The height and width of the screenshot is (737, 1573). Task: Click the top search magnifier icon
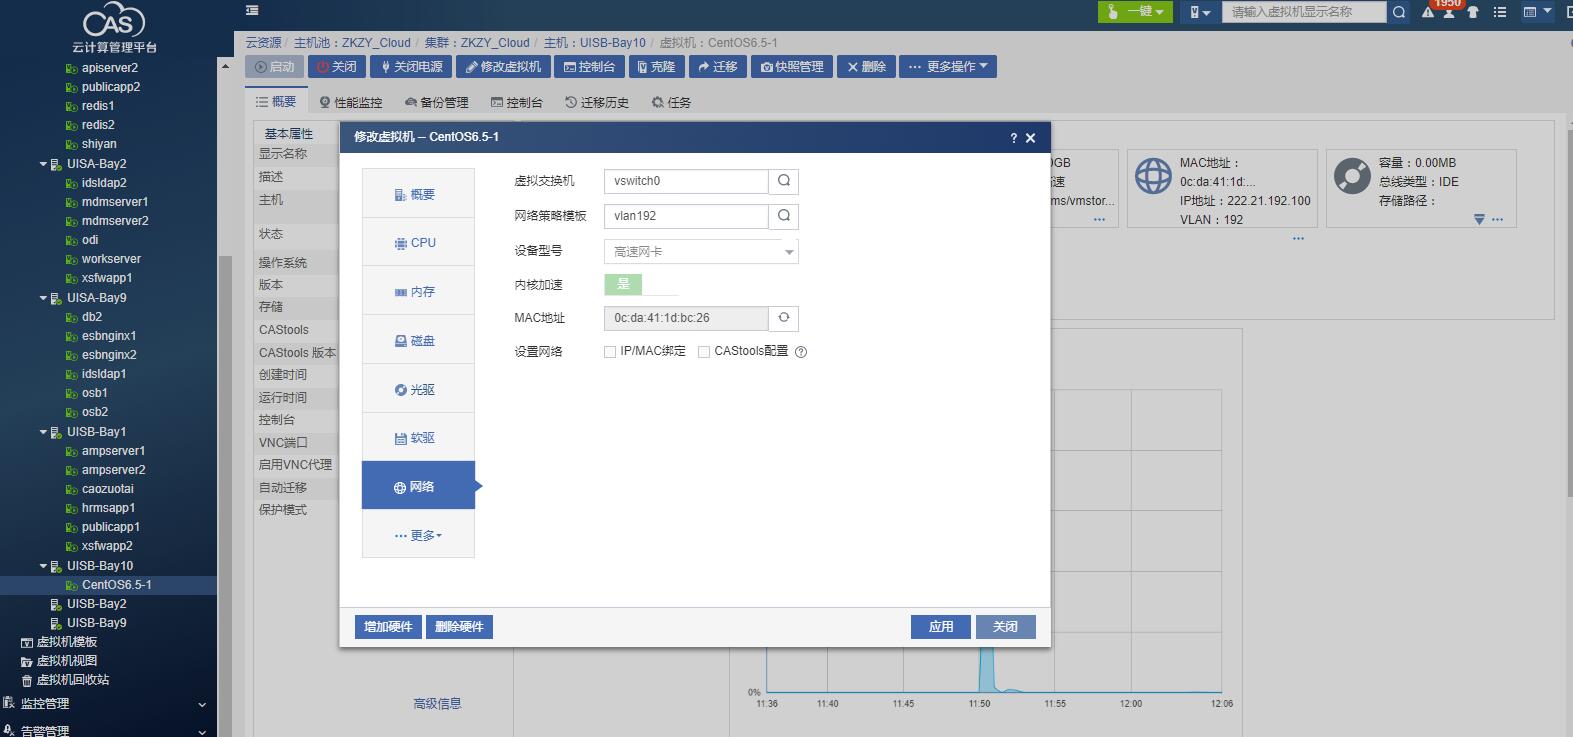tap(1399, 12)
